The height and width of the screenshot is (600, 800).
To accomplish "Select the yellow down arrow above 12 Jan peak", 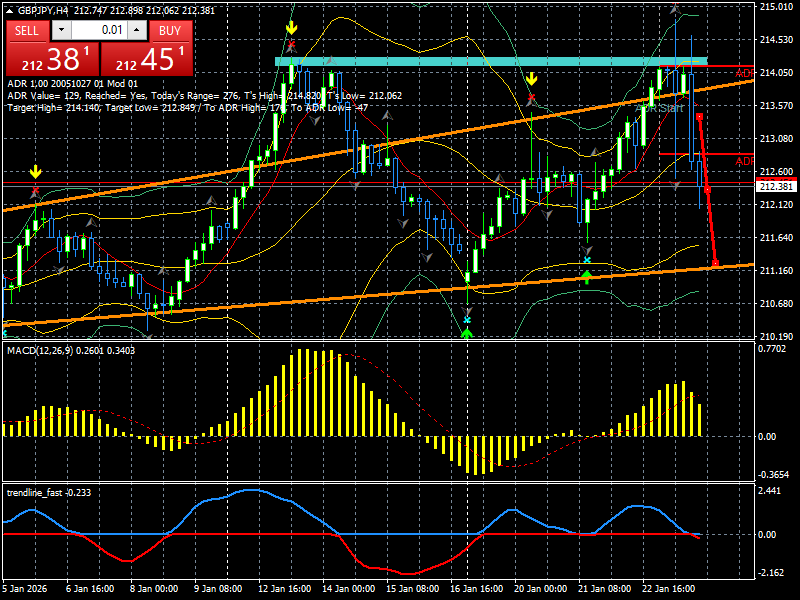I will [291, 28].
